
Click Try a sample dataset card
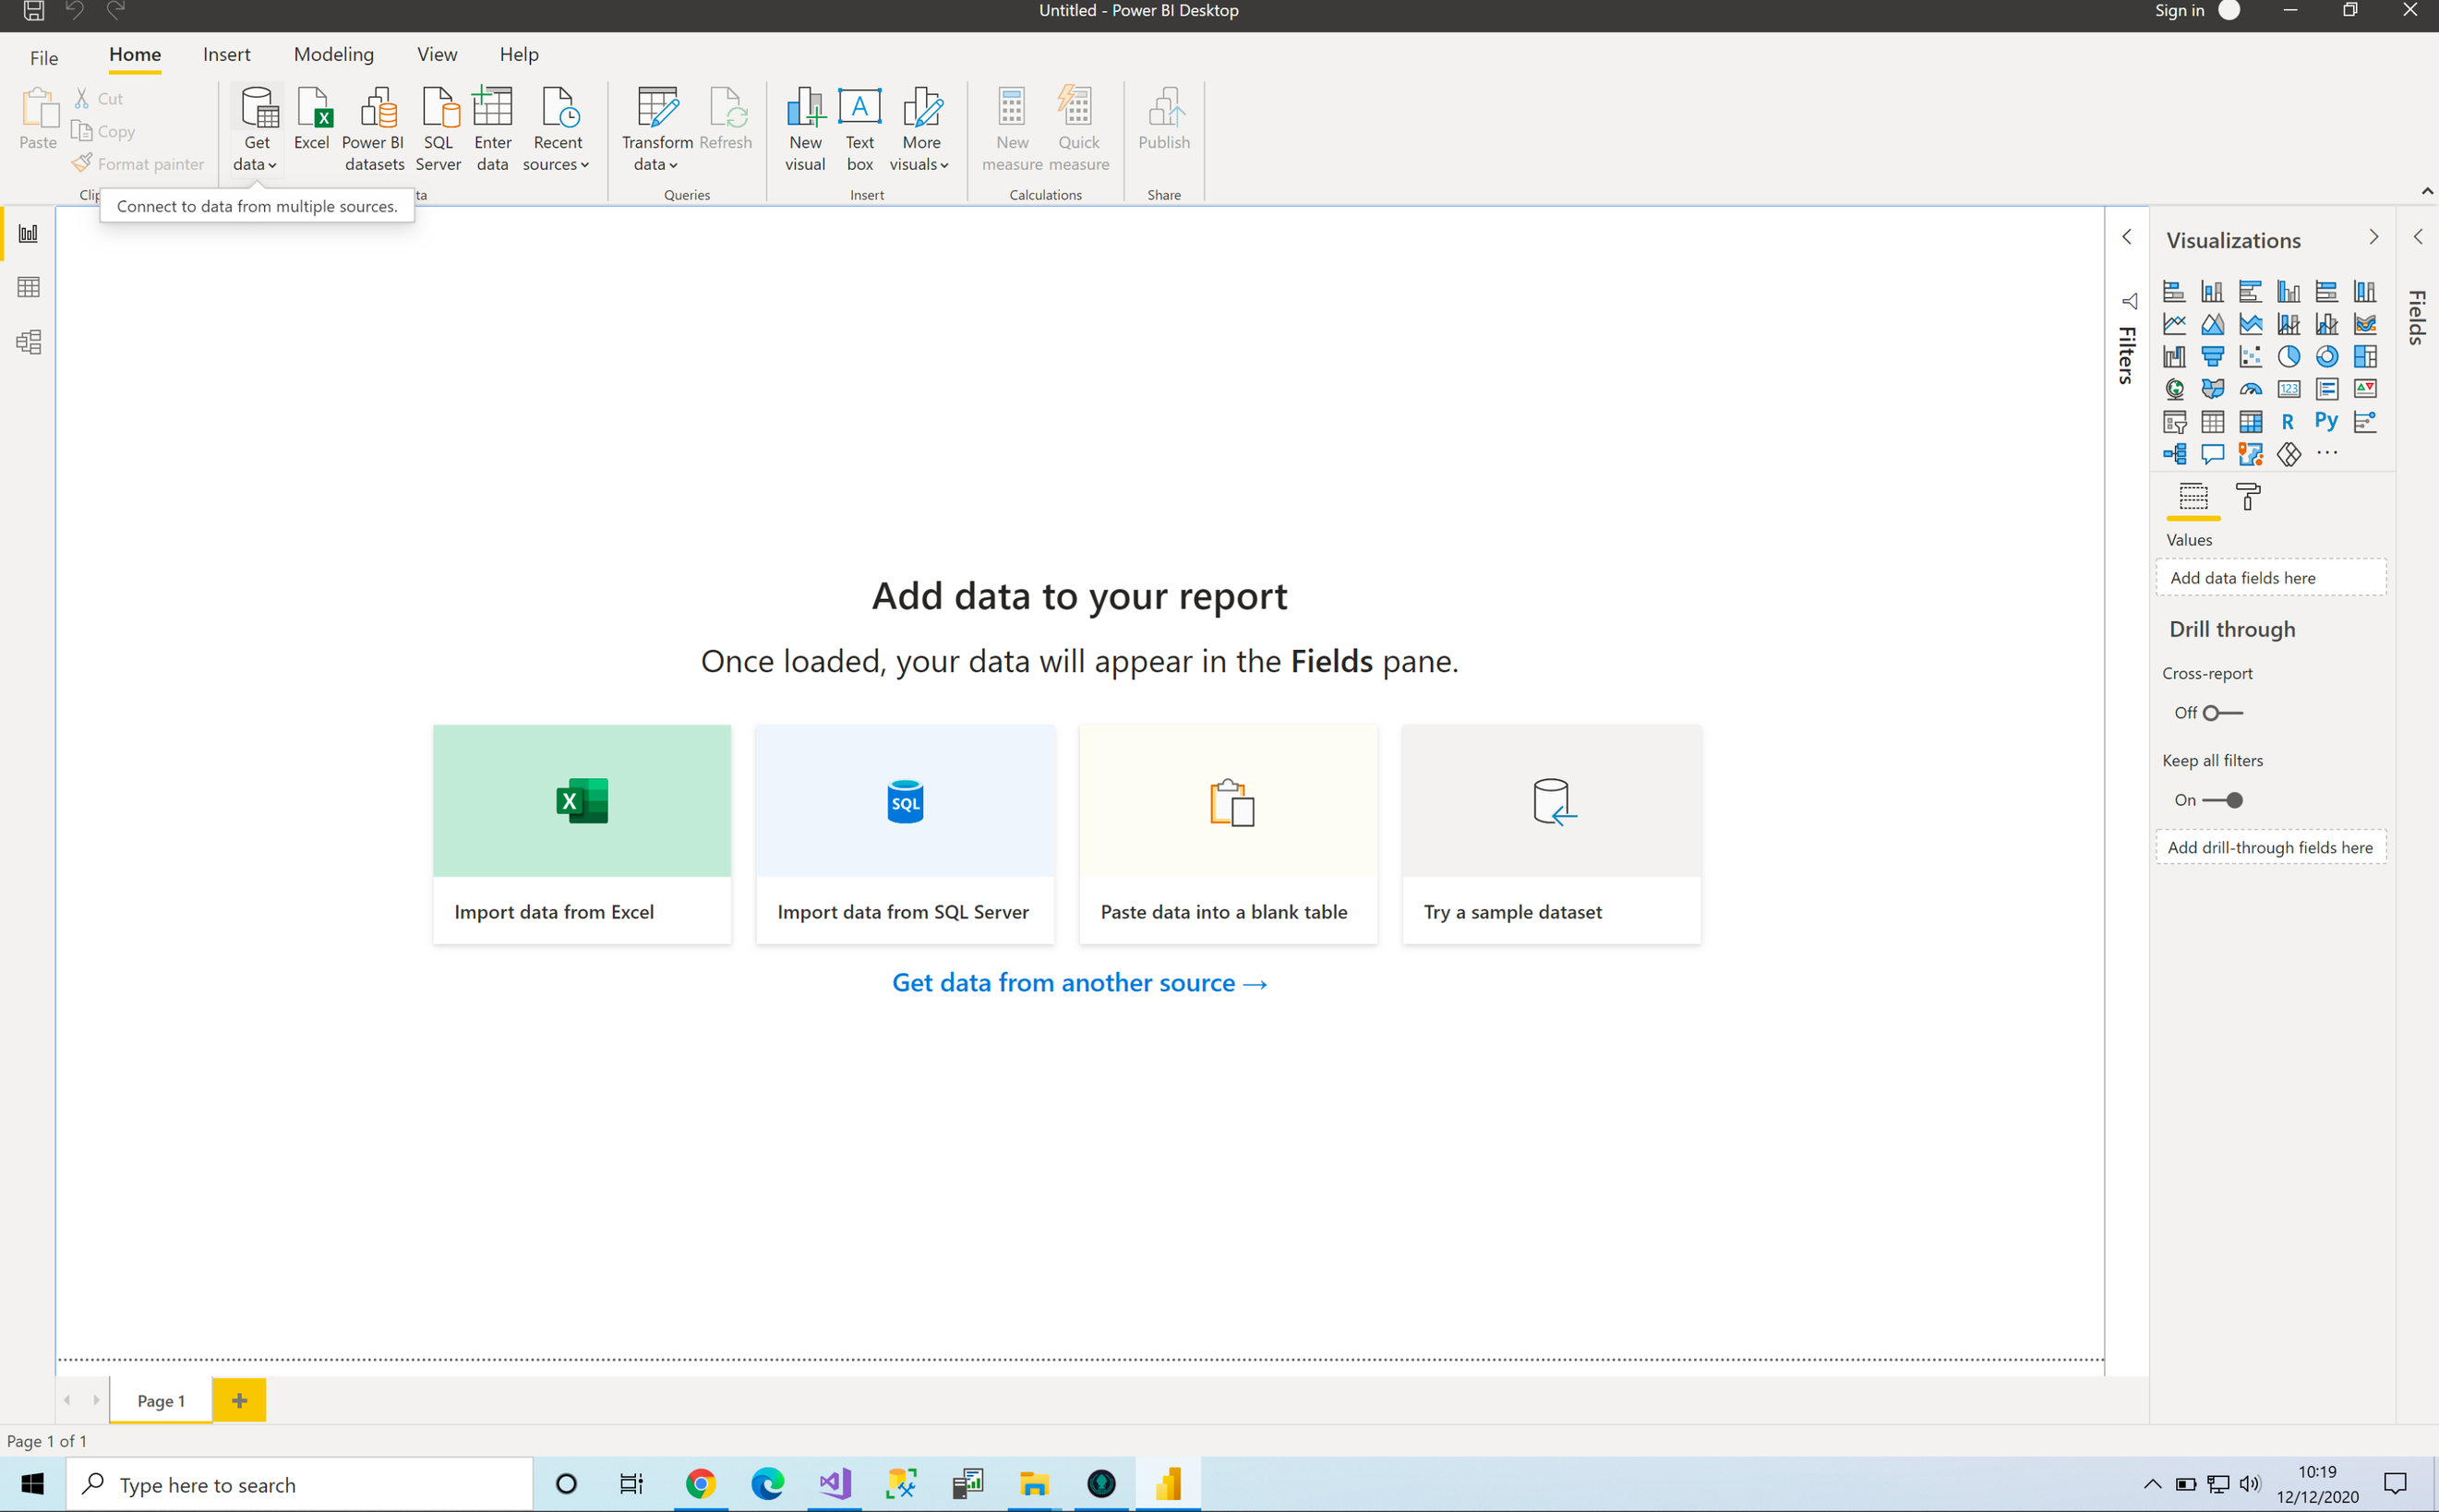pos(1551,834)
